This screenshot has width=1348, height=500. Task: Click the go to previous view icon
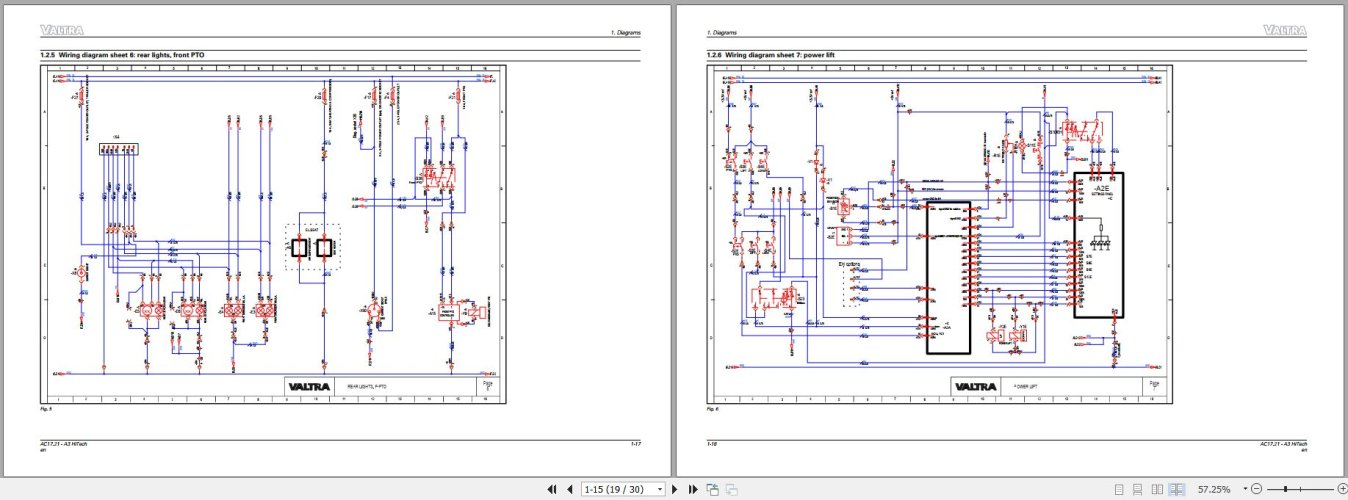coord(712,489)
